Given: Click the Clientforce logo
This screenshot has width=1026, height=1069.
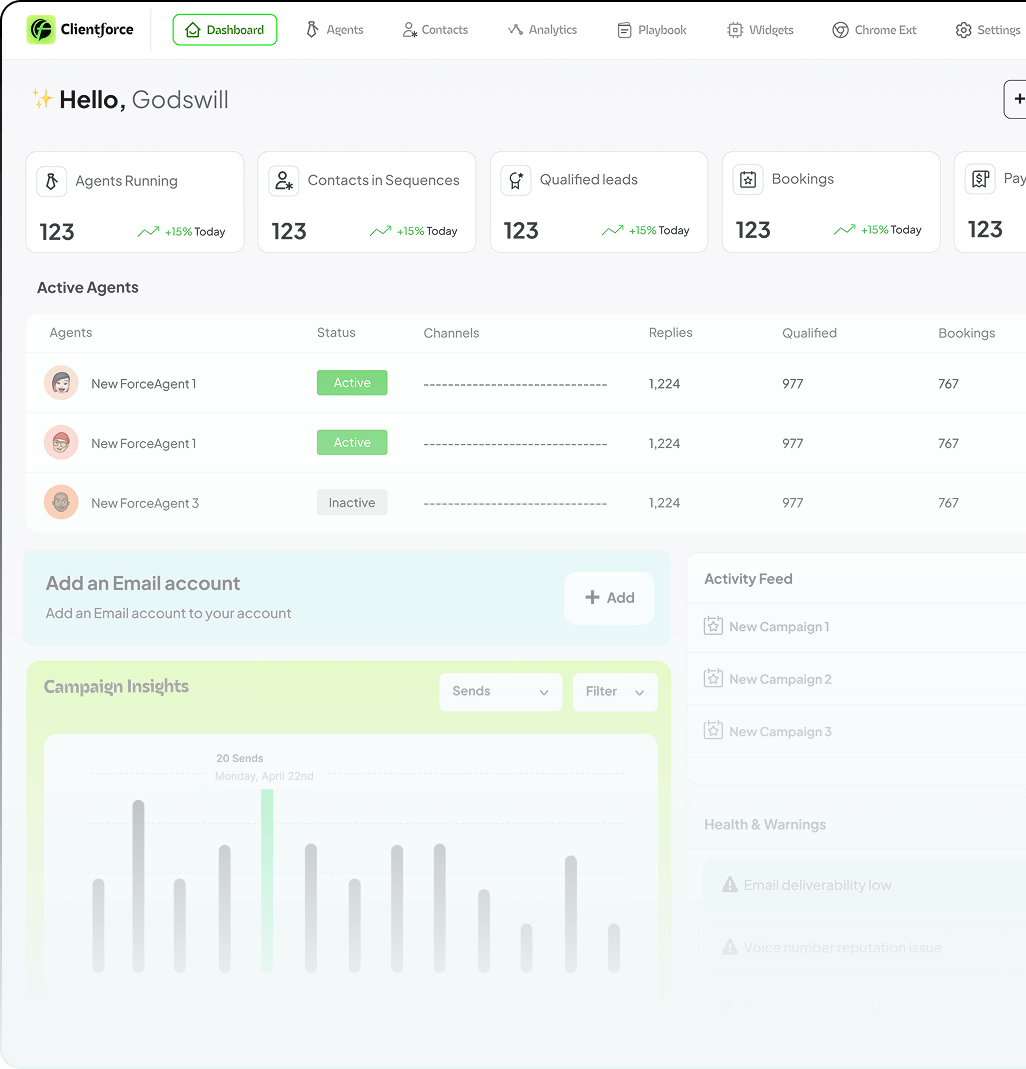Looking at the screenshot, I should (x=80, y=29).
